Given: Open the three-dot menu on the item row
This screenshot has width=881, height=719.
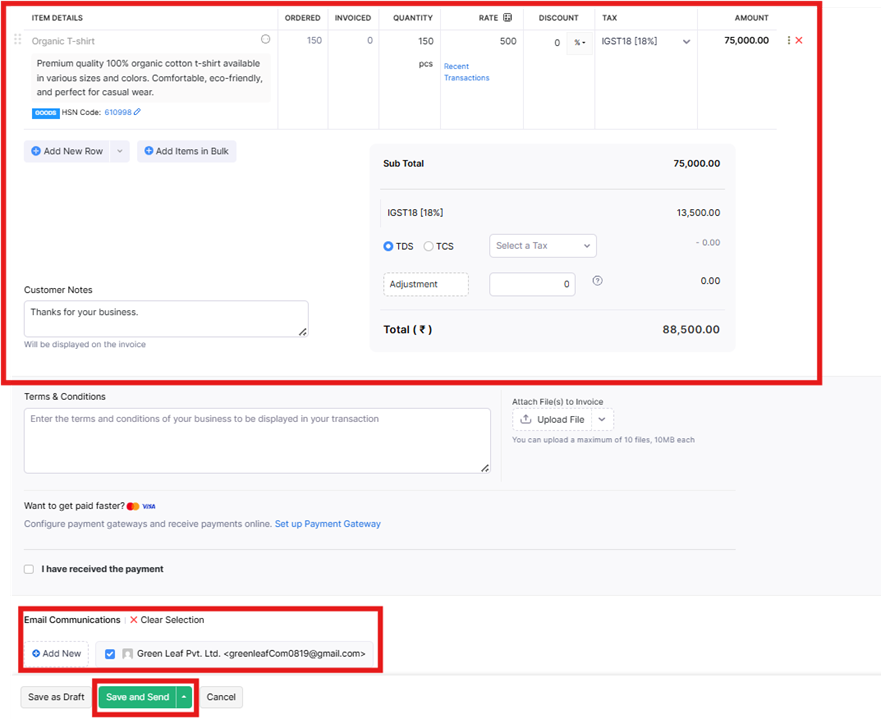Looking at the screenshot, I should pyautogui.click(x=787, y=40).
